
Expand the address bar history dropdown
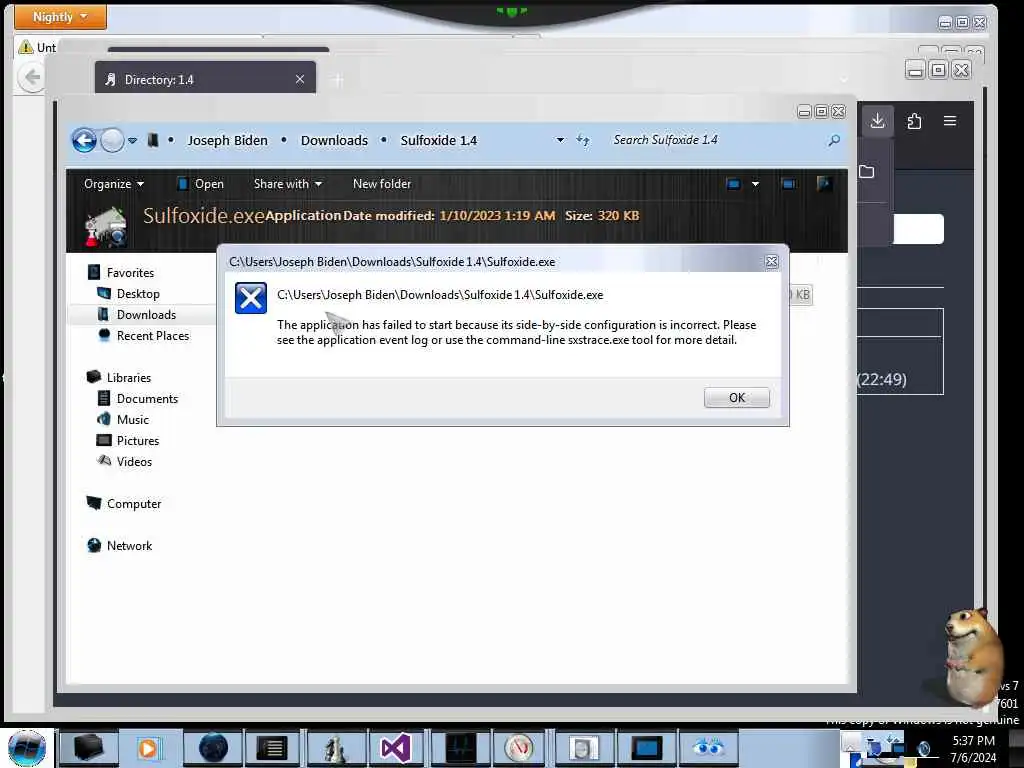tap(560, 140)
